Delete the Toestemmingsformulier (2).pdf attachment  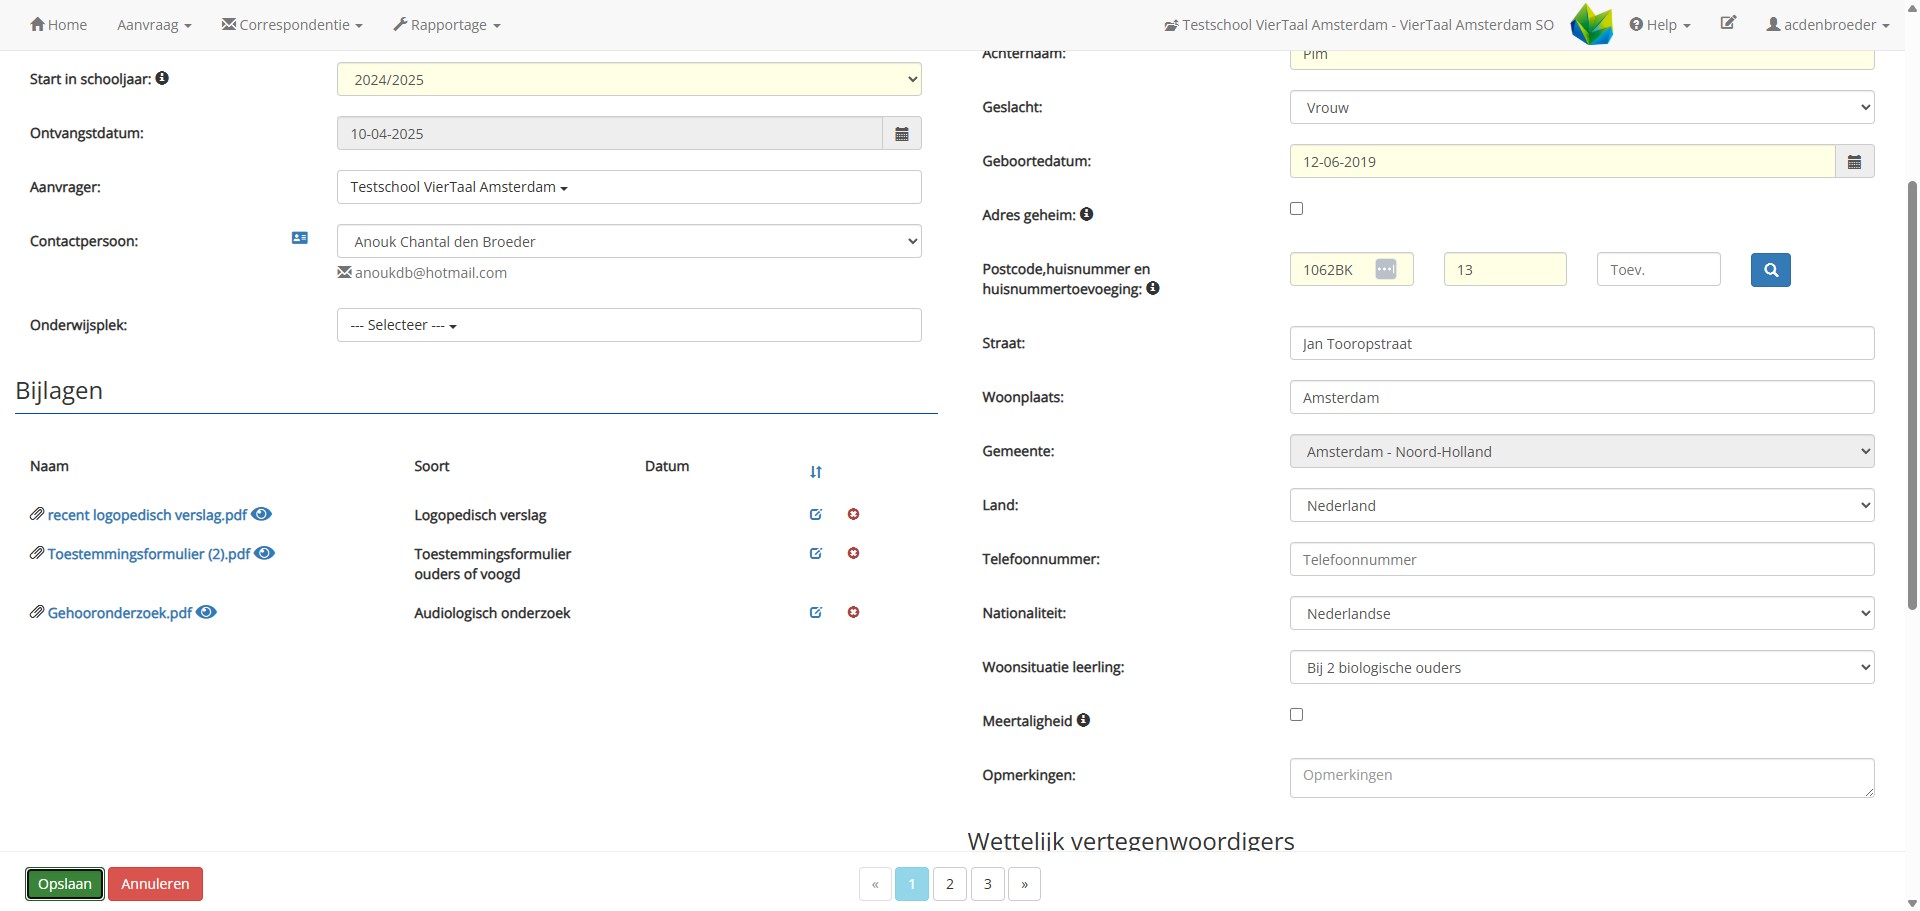[x=853, y=553]
